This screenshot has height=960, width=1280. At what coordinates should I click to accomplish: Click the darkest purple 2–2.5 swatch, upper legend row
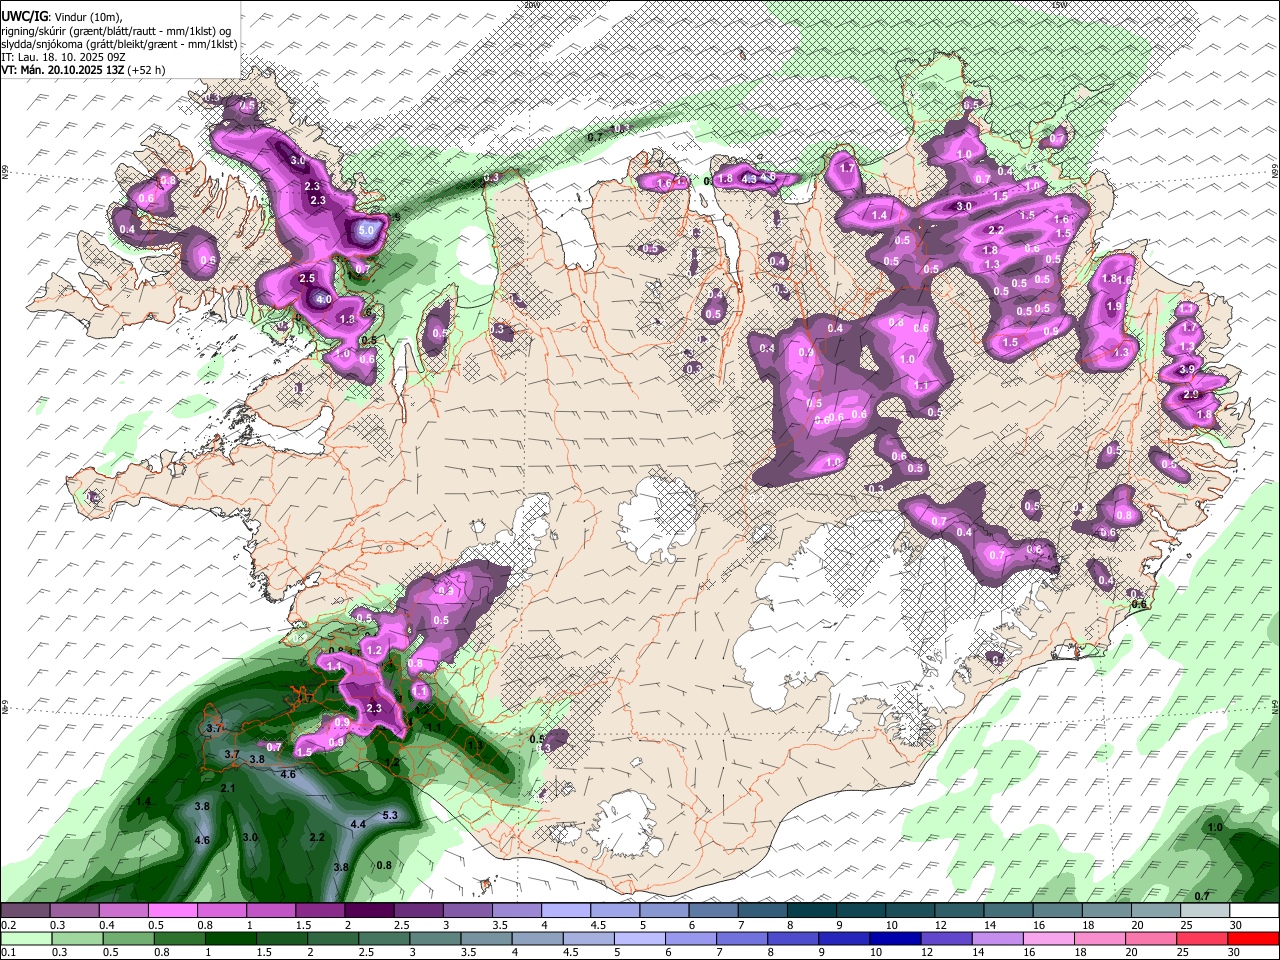point(368,911)
